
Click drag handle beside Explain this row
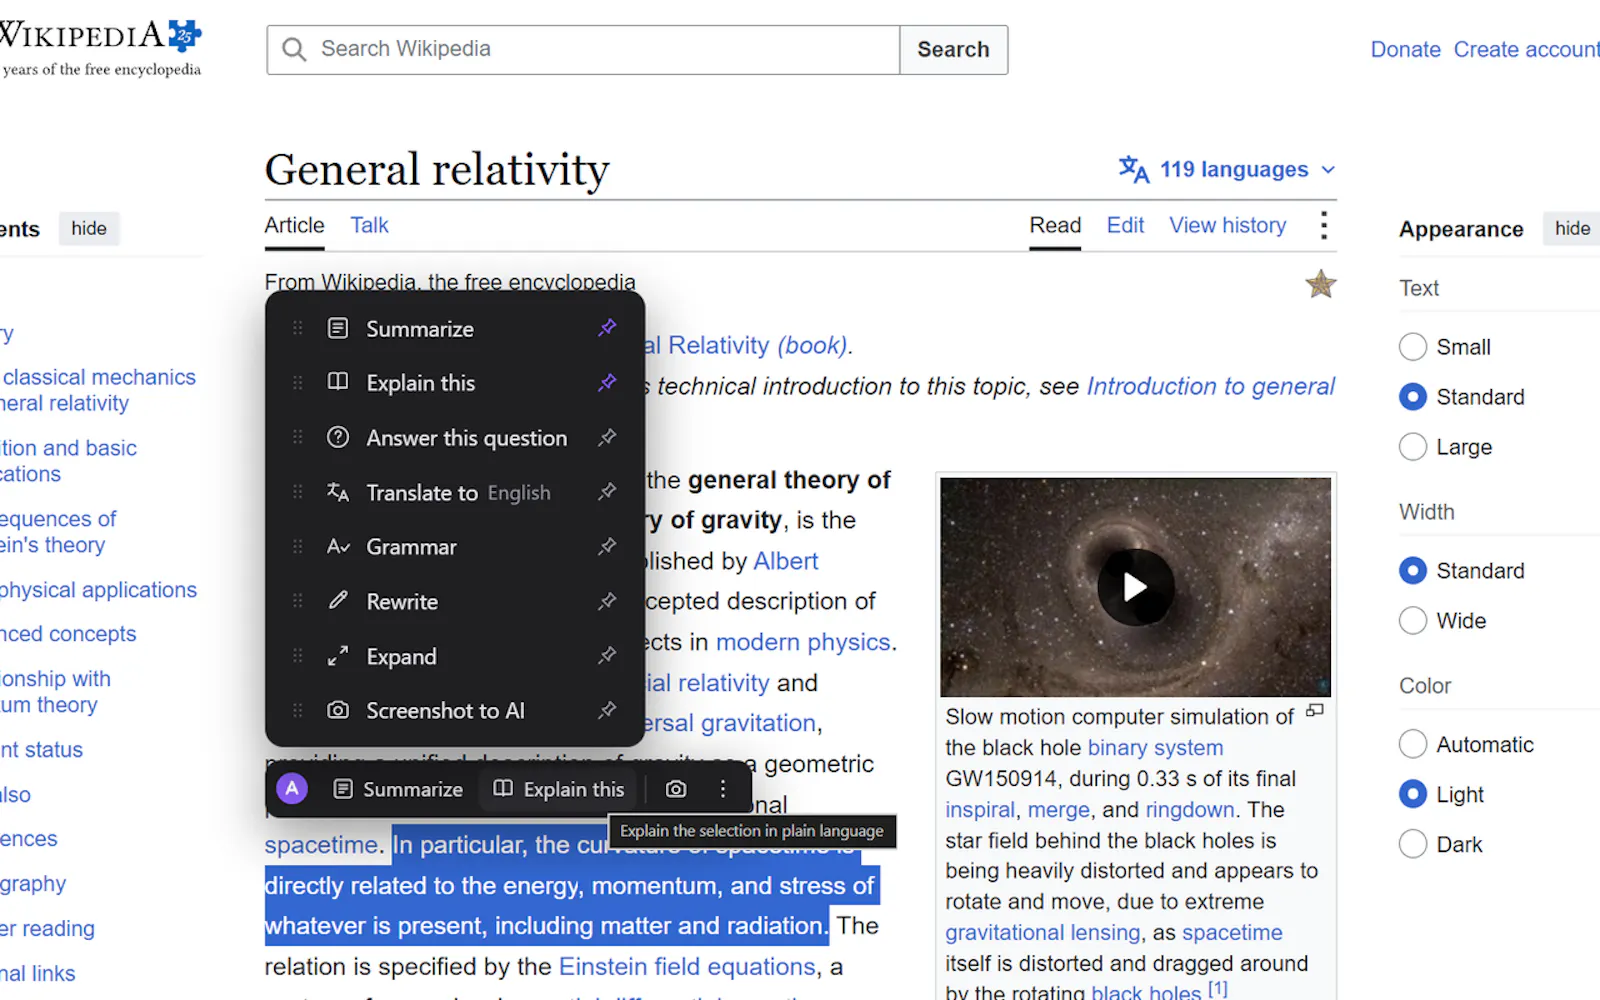pyautogui.click(x=297, y=383)
